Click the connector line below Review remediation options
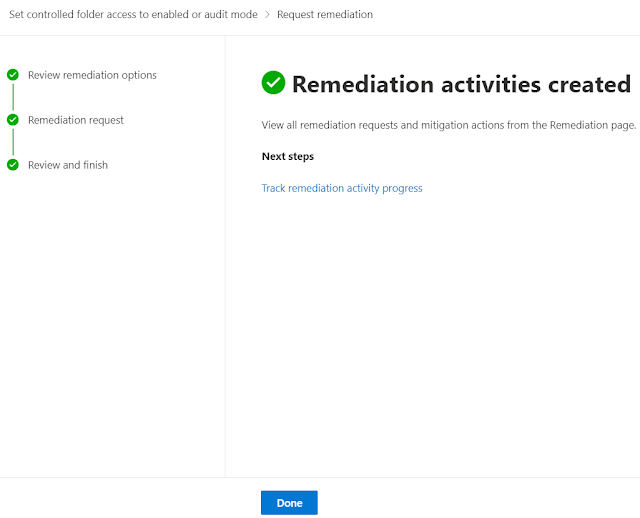This screenshot has width=640, height=518. point(13,97)
